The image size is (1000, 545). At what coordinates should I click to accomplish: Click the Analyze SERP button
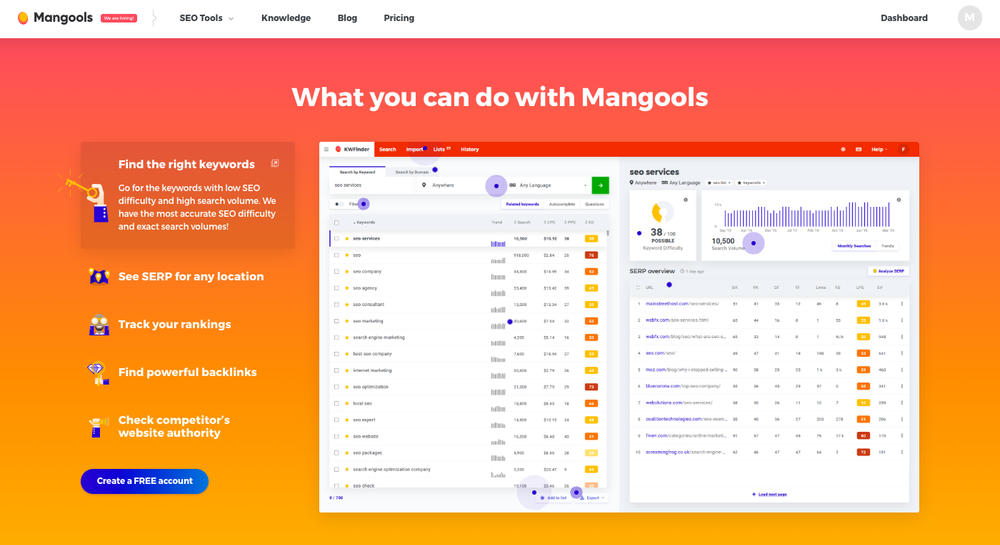pos(888,271)
